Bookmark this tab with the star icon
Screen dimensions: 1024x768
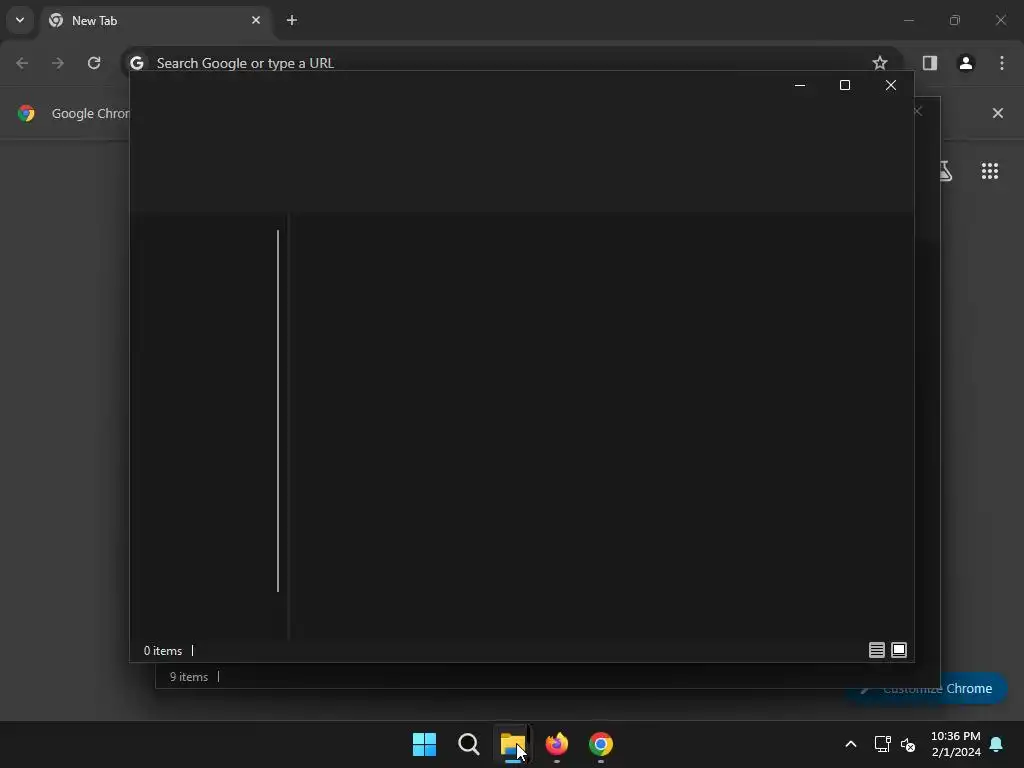click(x=880, y=63)
